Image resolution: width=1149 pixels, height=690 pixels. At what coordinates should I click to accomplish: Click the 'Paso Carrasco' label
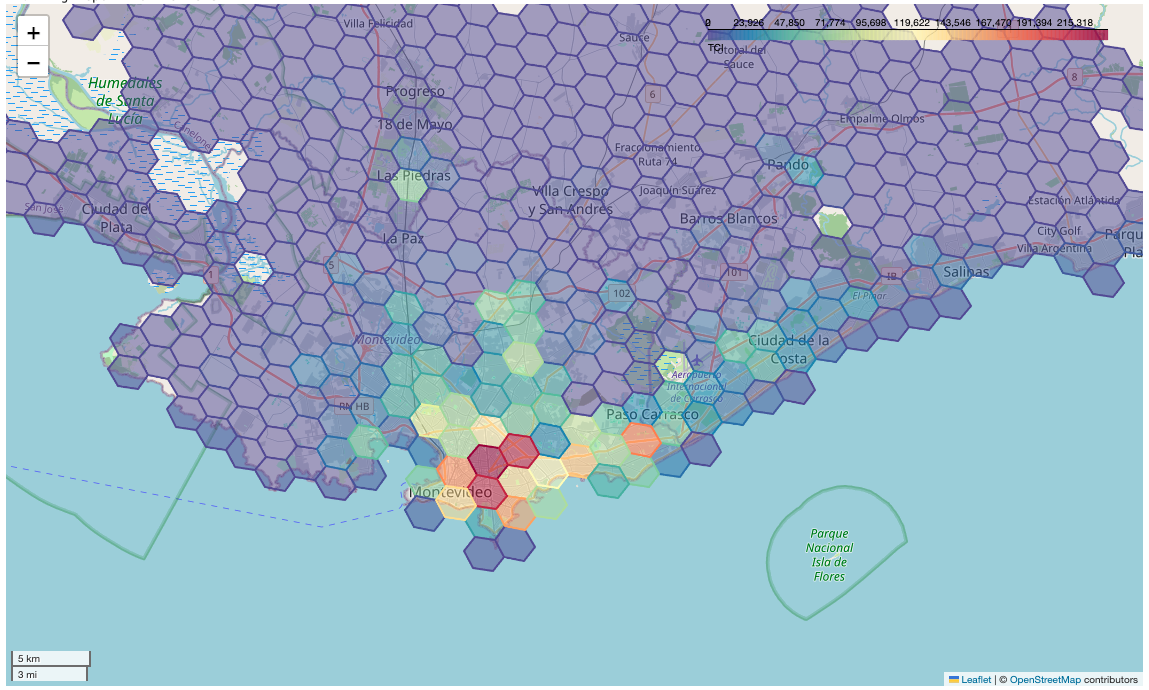tap(652, 414)
